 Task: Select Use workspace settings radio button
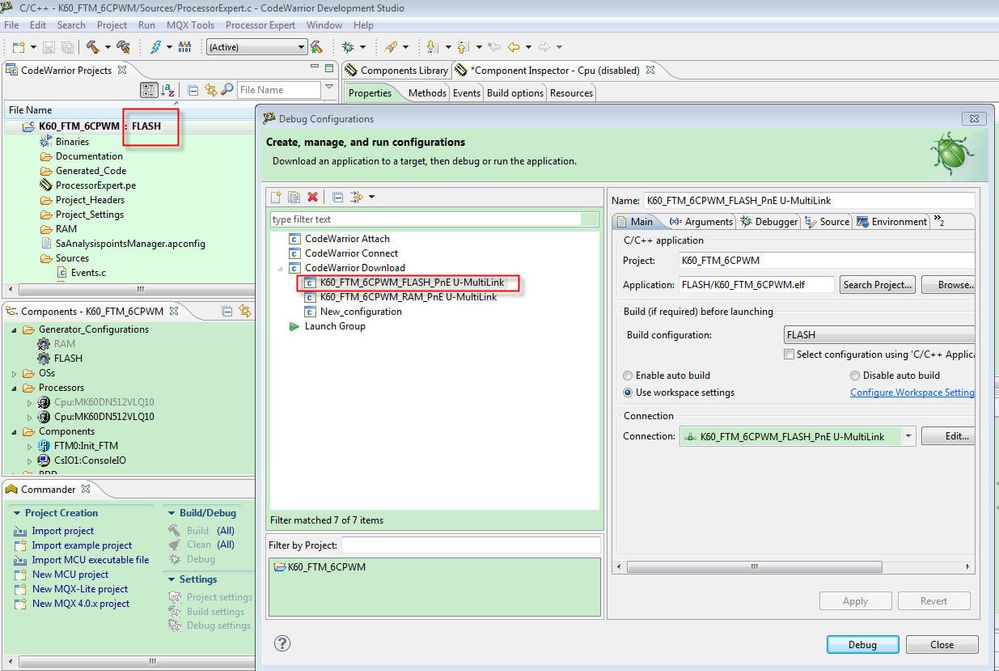point(628,393)
